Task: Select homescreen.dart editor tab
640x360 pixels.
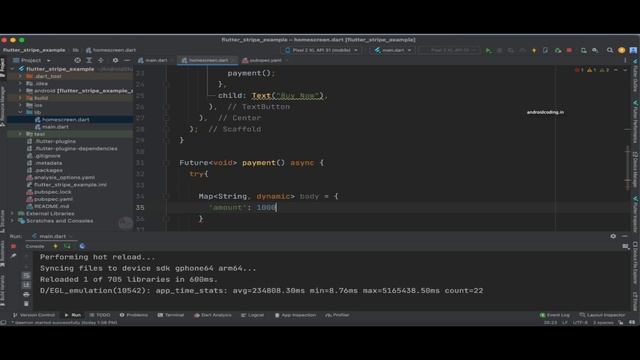Action: pos(208,60)
